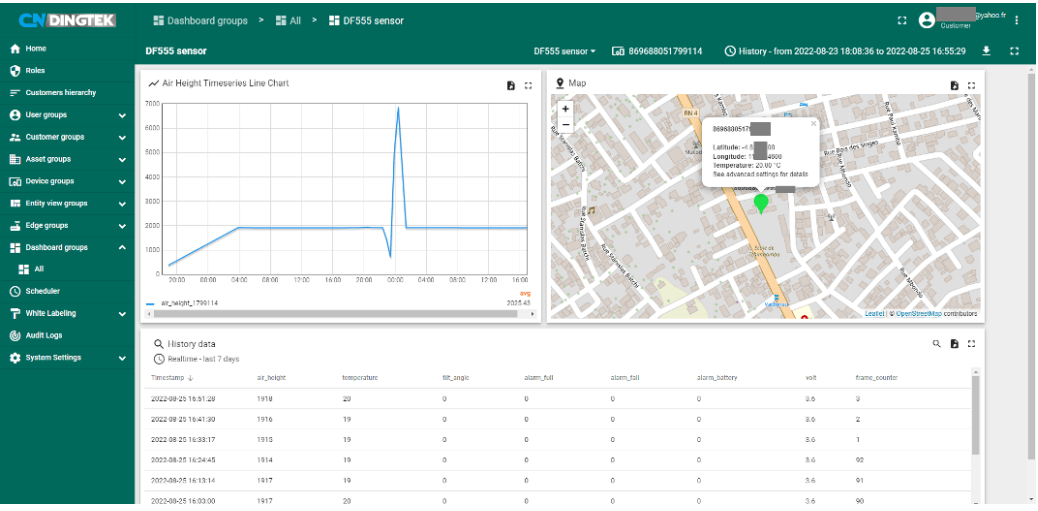
Task: Open search in the History data table
Action: (937, 344)
